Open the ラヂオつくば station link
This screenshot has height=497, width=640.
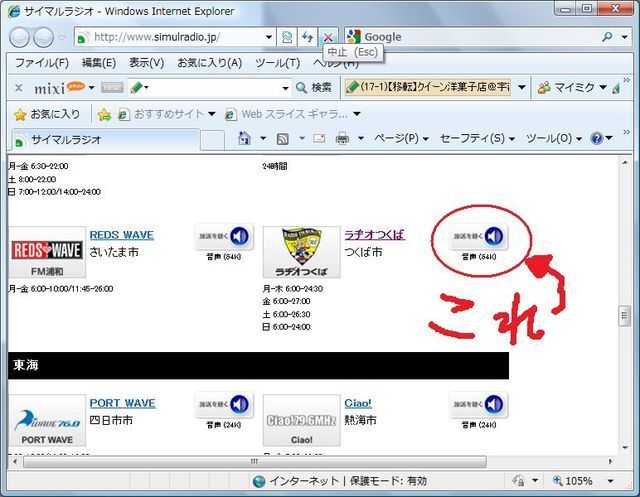pos(374,235)
